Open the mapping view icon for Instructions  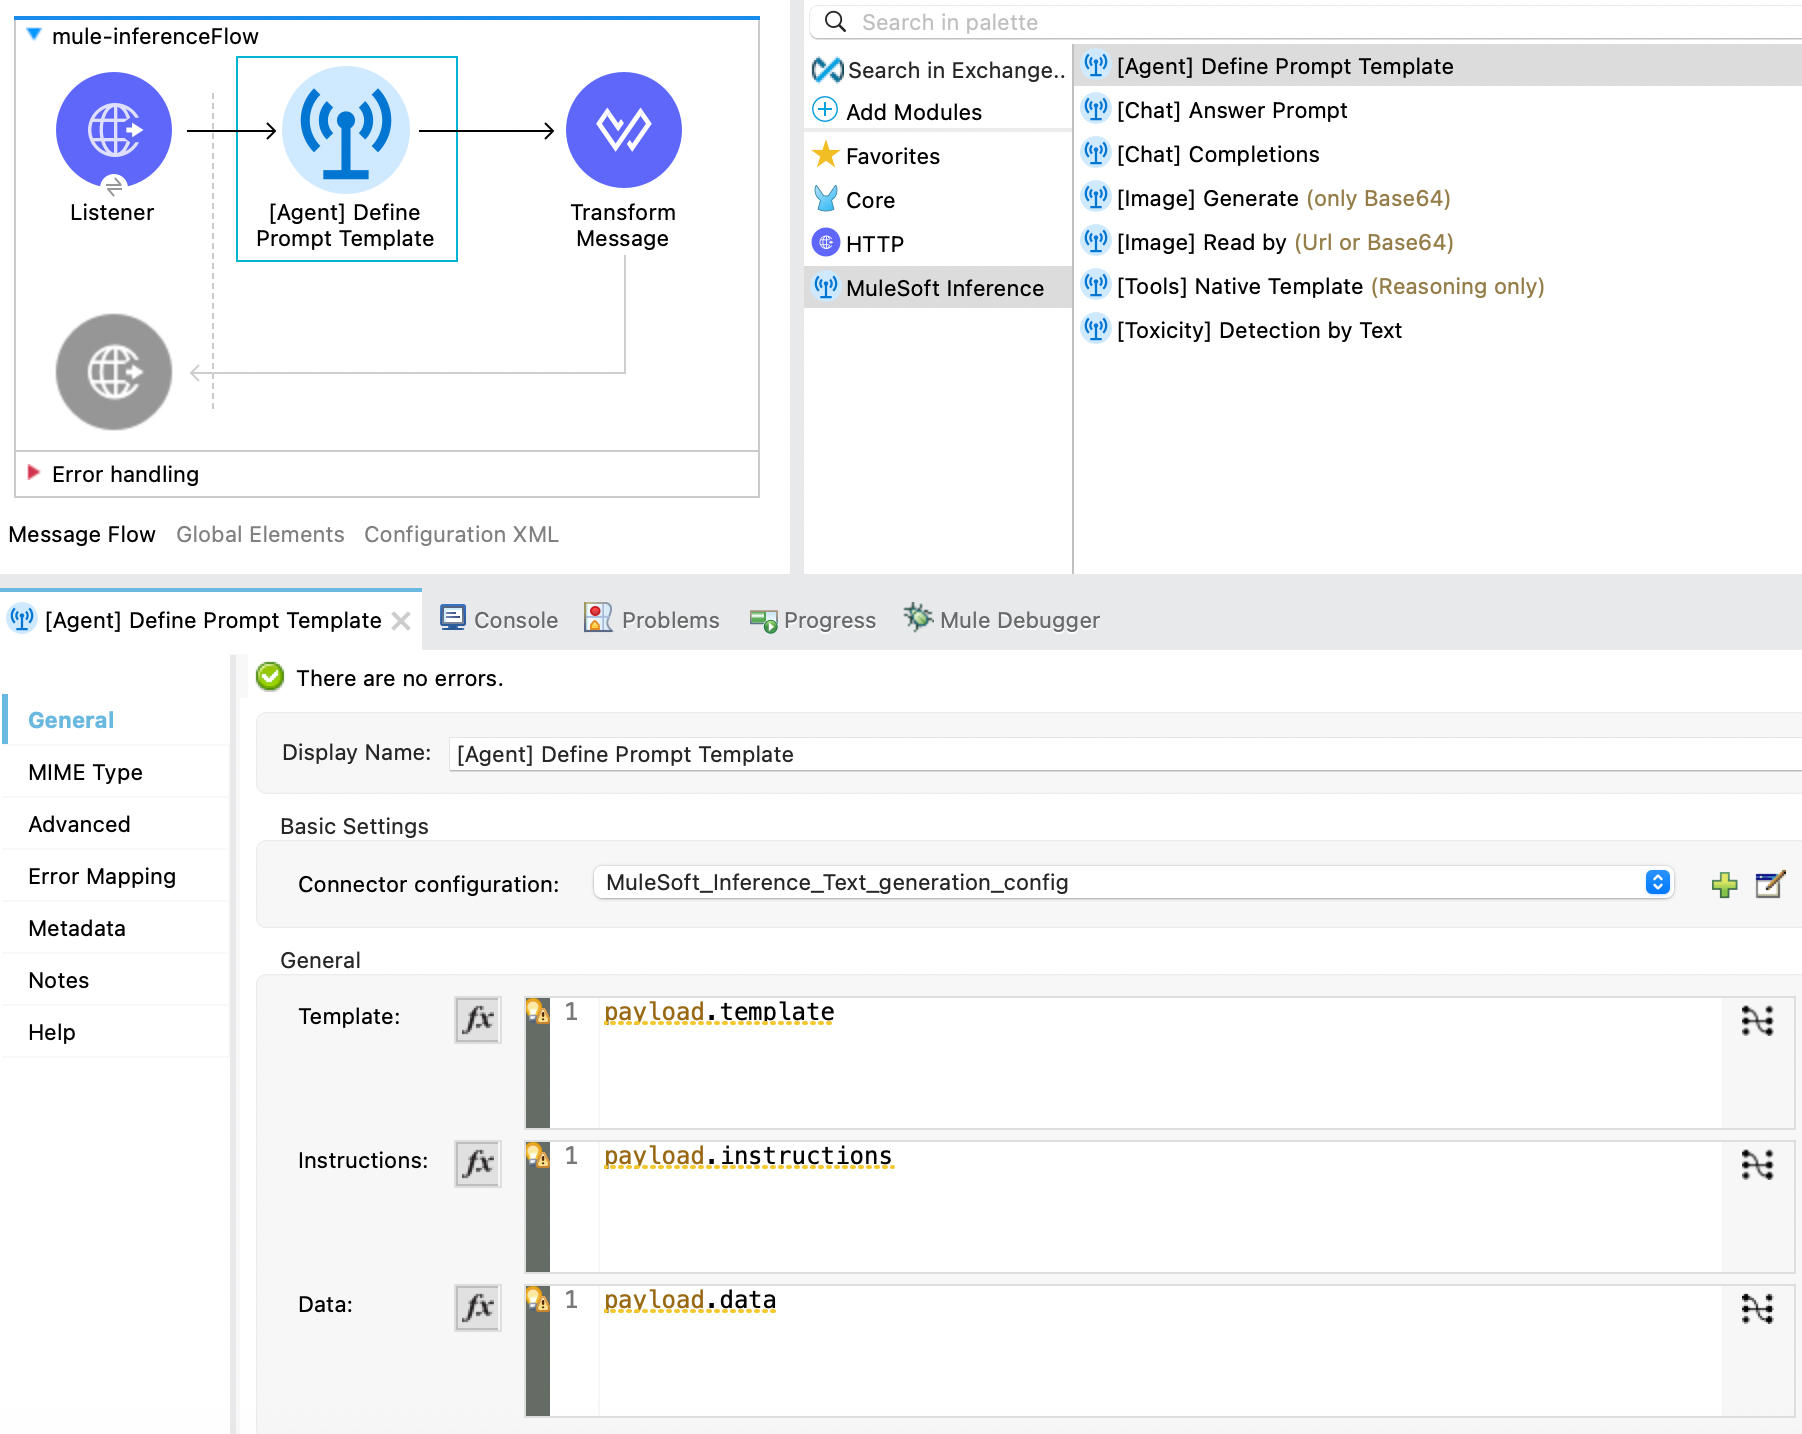tap(1757, 1164)
